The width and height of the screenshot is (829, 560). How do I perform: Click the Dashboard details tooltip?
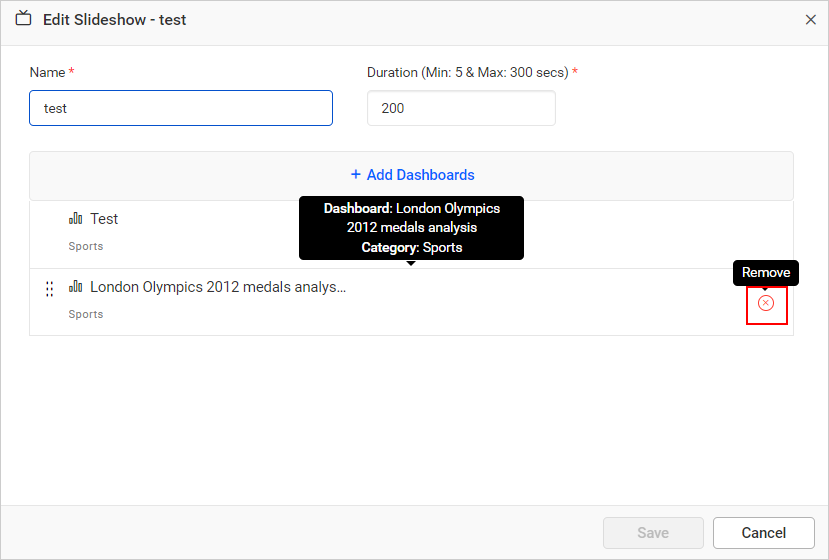pyautogui.click(x=411, y=227)
